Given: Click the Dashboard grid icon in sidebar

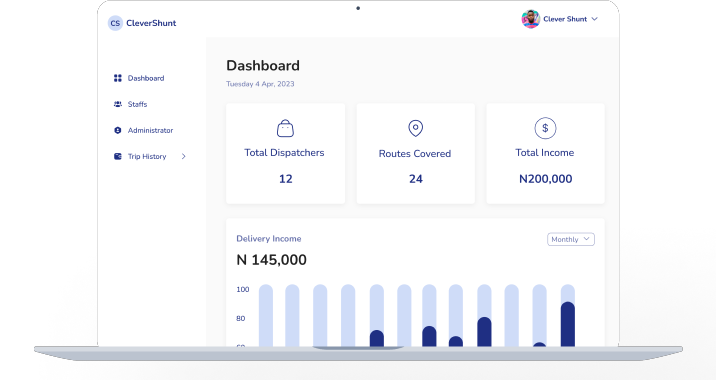Looking at the screenshot, I should [118, 78].
